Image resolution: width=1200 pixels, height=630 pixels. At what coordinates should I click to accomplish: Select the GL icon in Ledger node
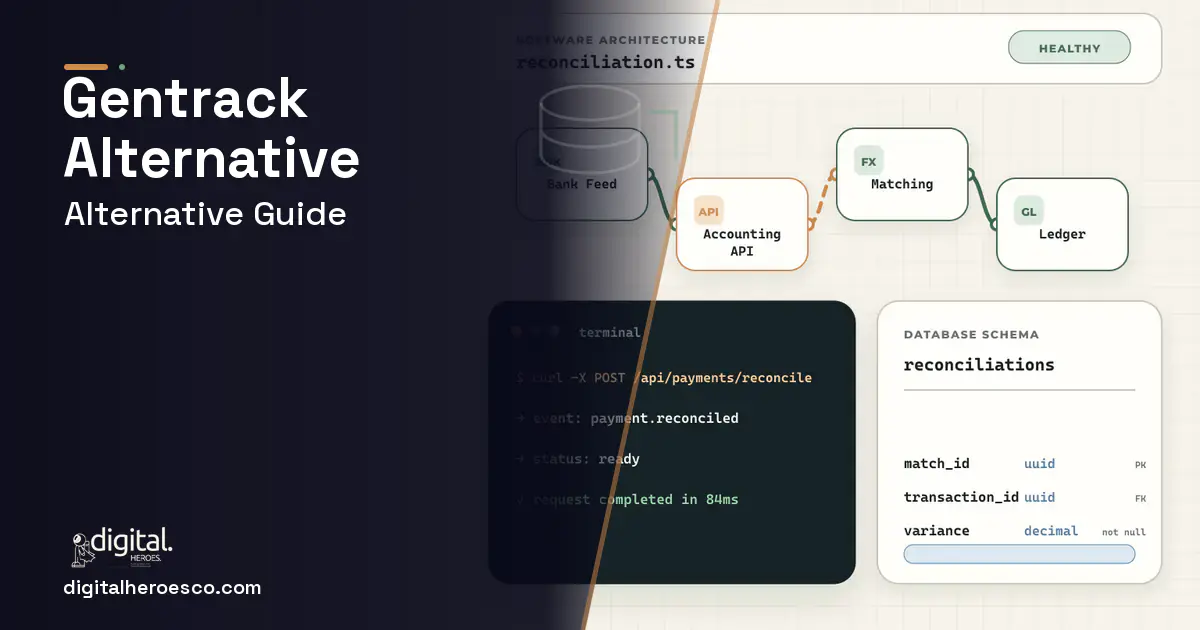pos(1028,211)
